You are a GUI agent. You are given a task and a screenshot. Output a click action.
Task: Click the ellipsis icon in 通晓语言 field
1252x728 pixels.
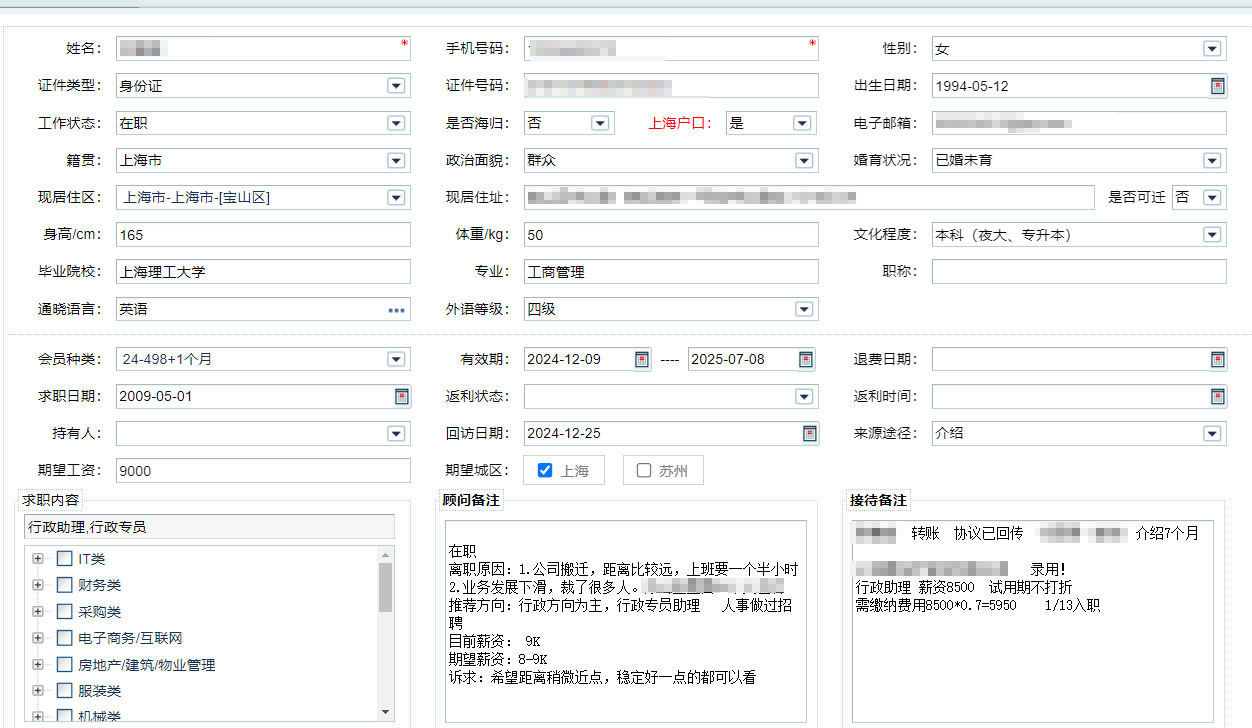(x=397, y=310)
